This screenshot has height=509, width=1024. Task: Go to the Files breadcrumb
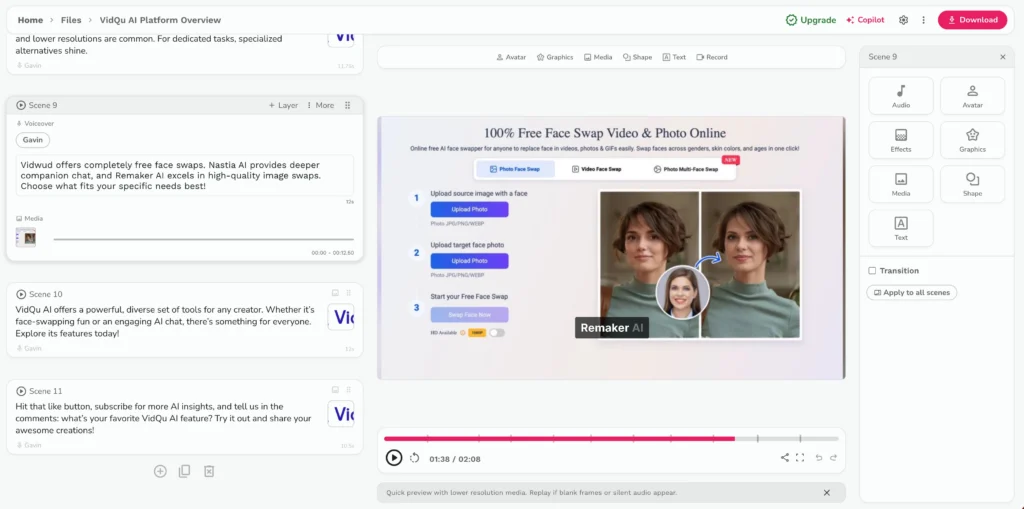(71, 20)
